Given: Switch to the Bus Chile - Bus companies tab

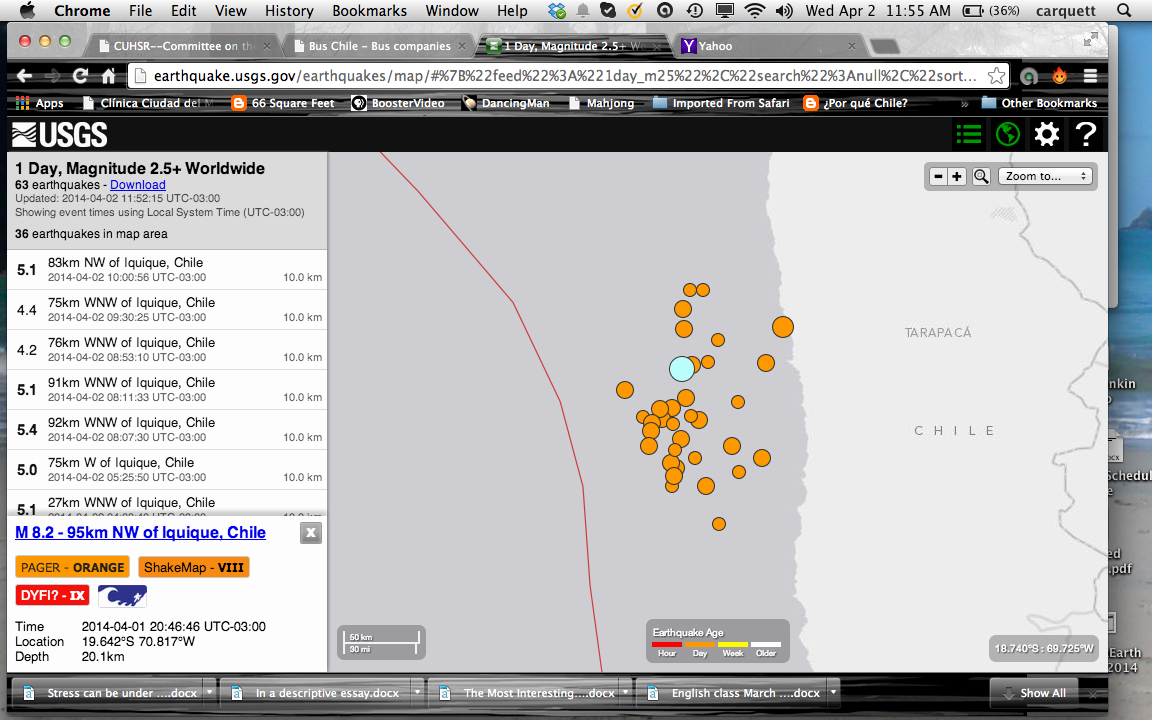Looking at the screenshot, I should pyautogui.click(x=380, y=46).
